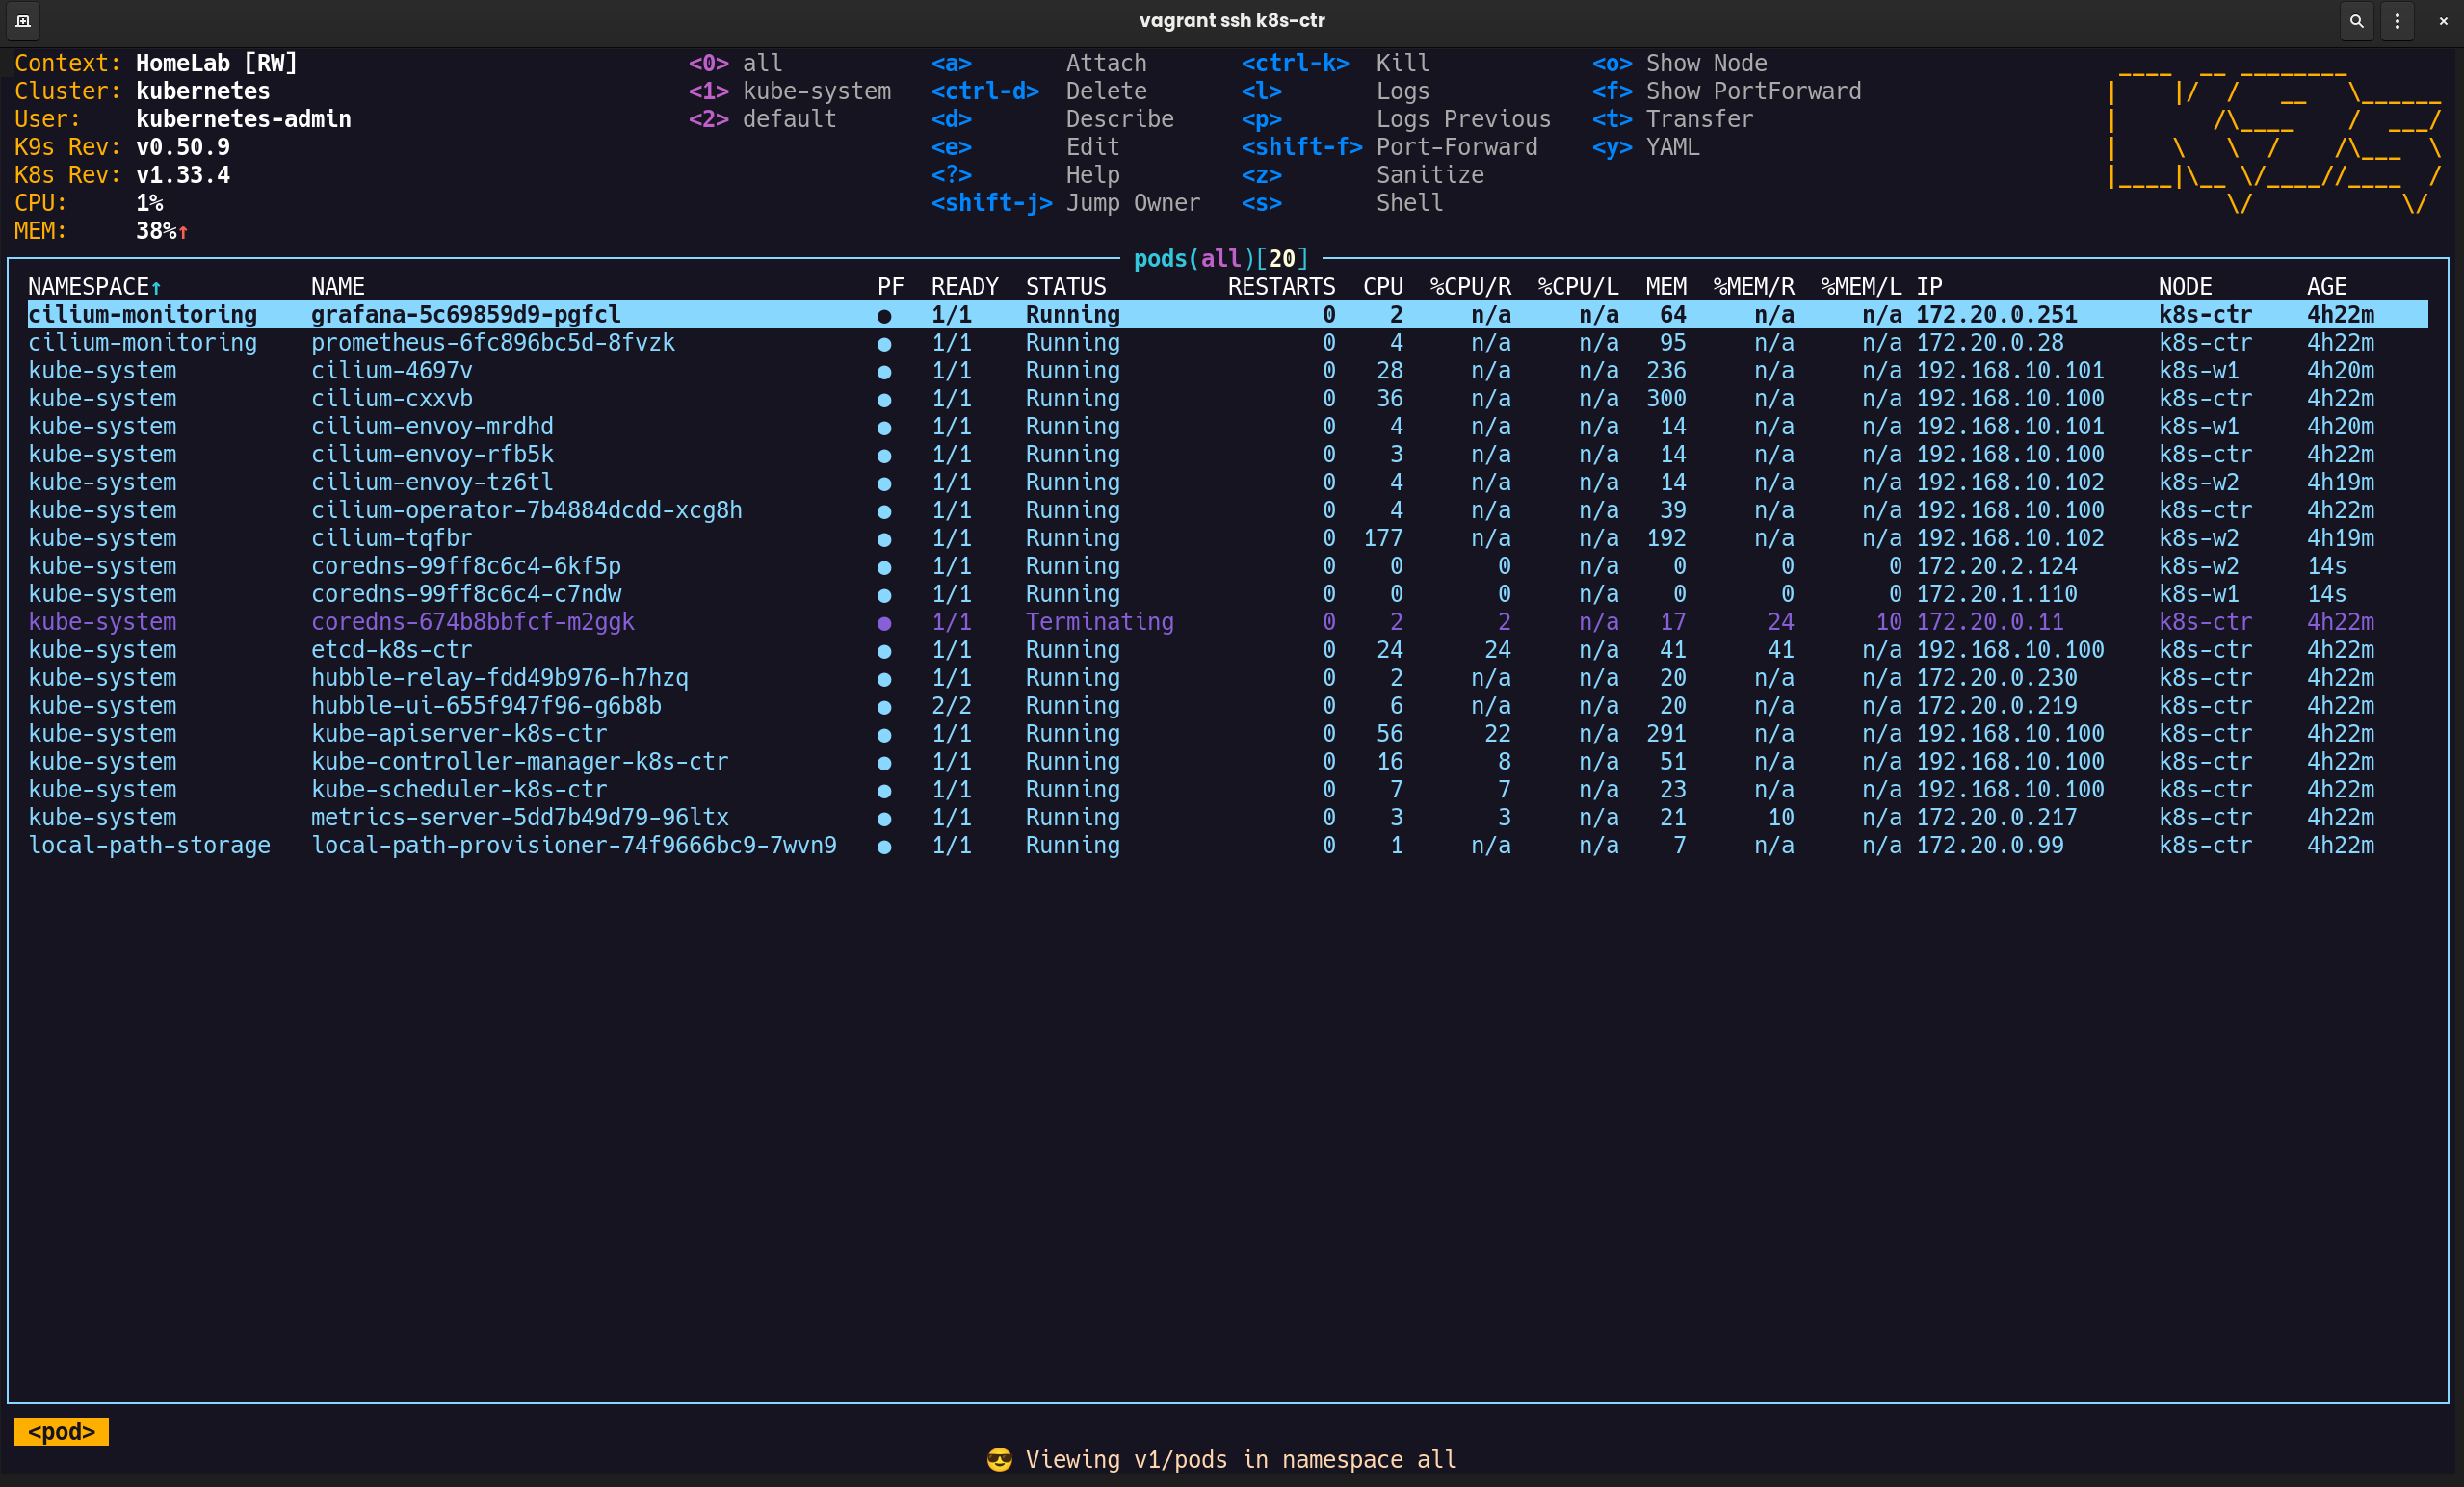Open the terminal kebab menu
This screenshot has height=1487, width=2464.
(2397, 21)
